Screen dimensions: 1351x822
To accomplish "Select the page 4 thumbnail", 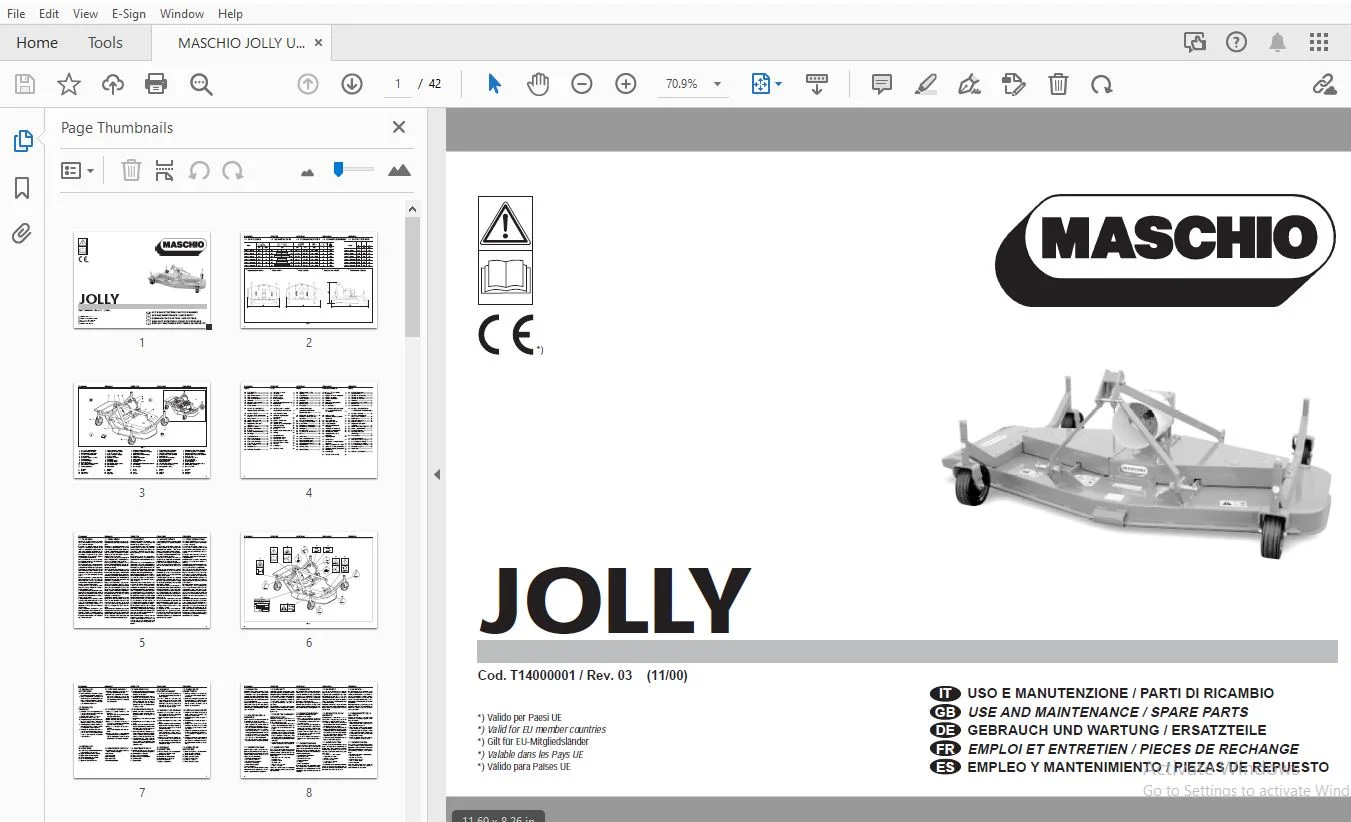I will pos(309,431).
